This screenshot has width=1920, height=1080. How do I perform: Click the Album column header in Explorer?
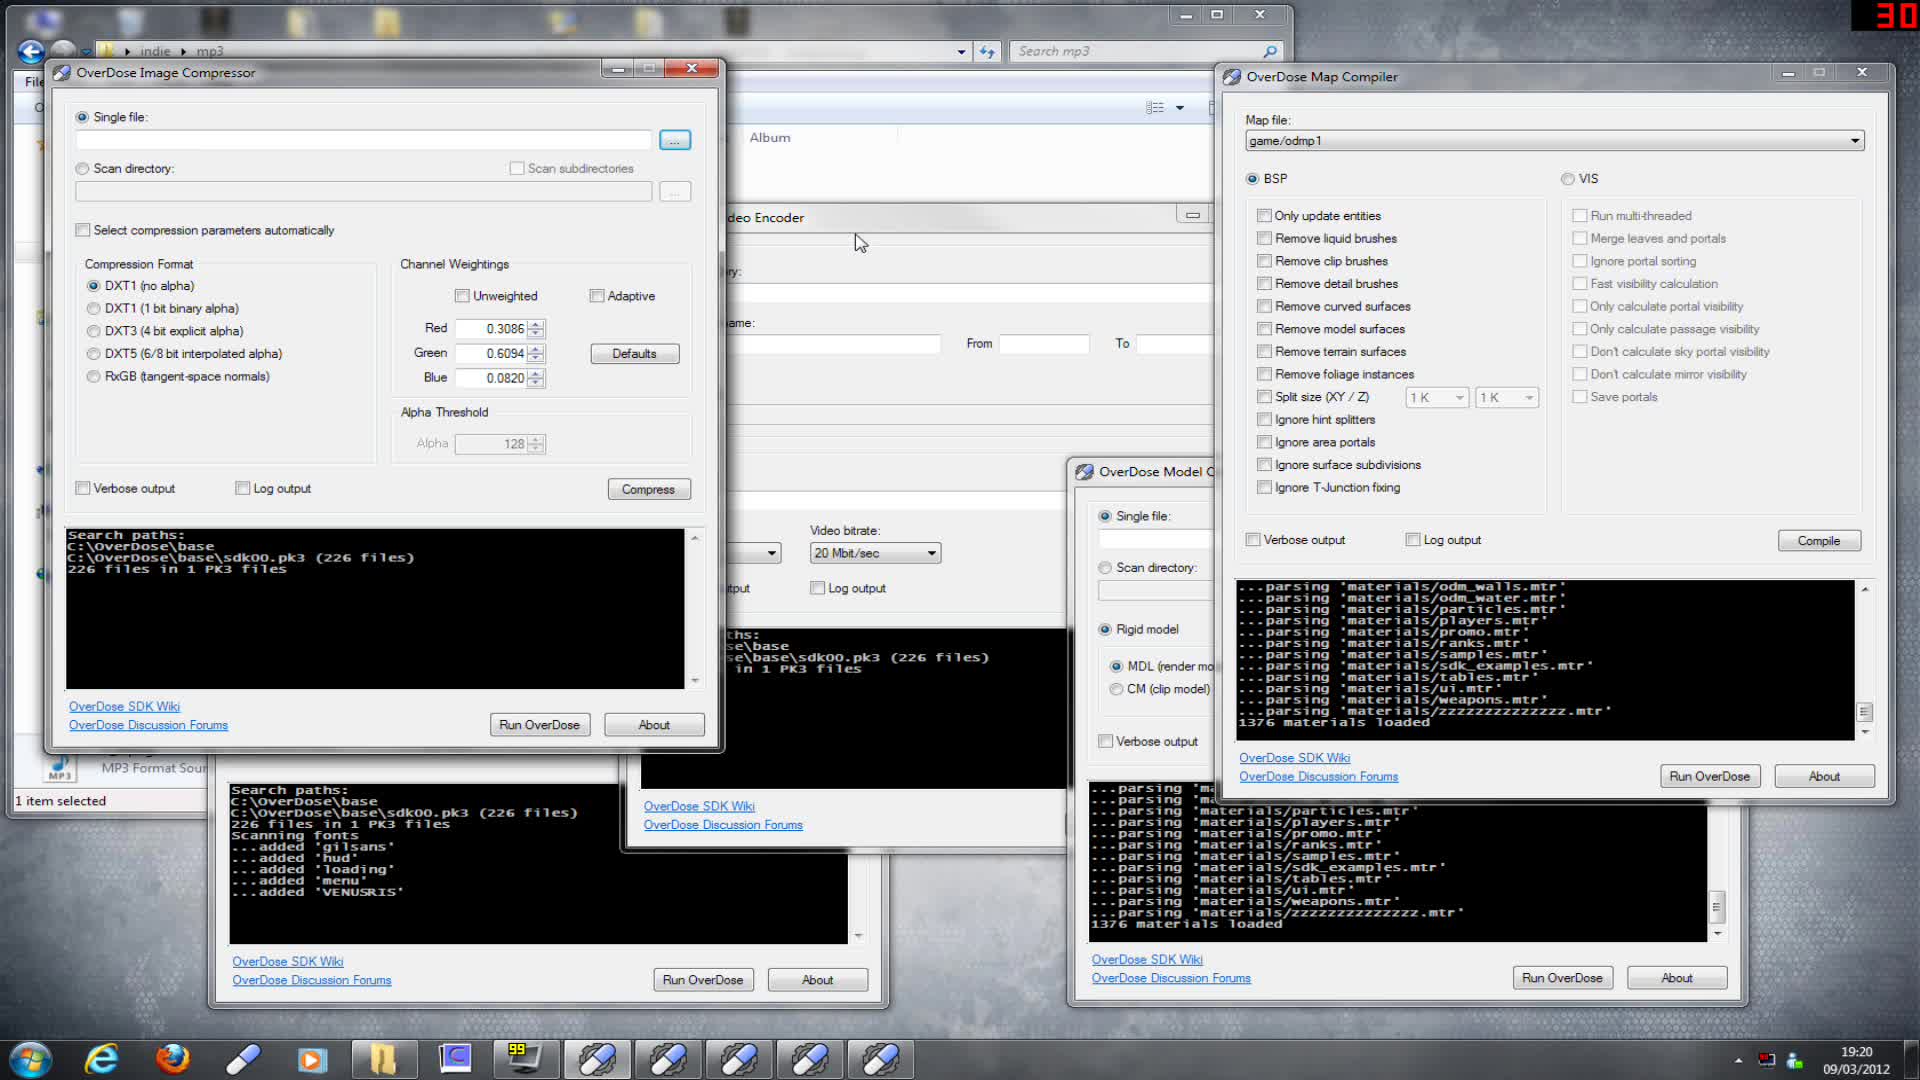pyautogui.click(x=770, y=138)
